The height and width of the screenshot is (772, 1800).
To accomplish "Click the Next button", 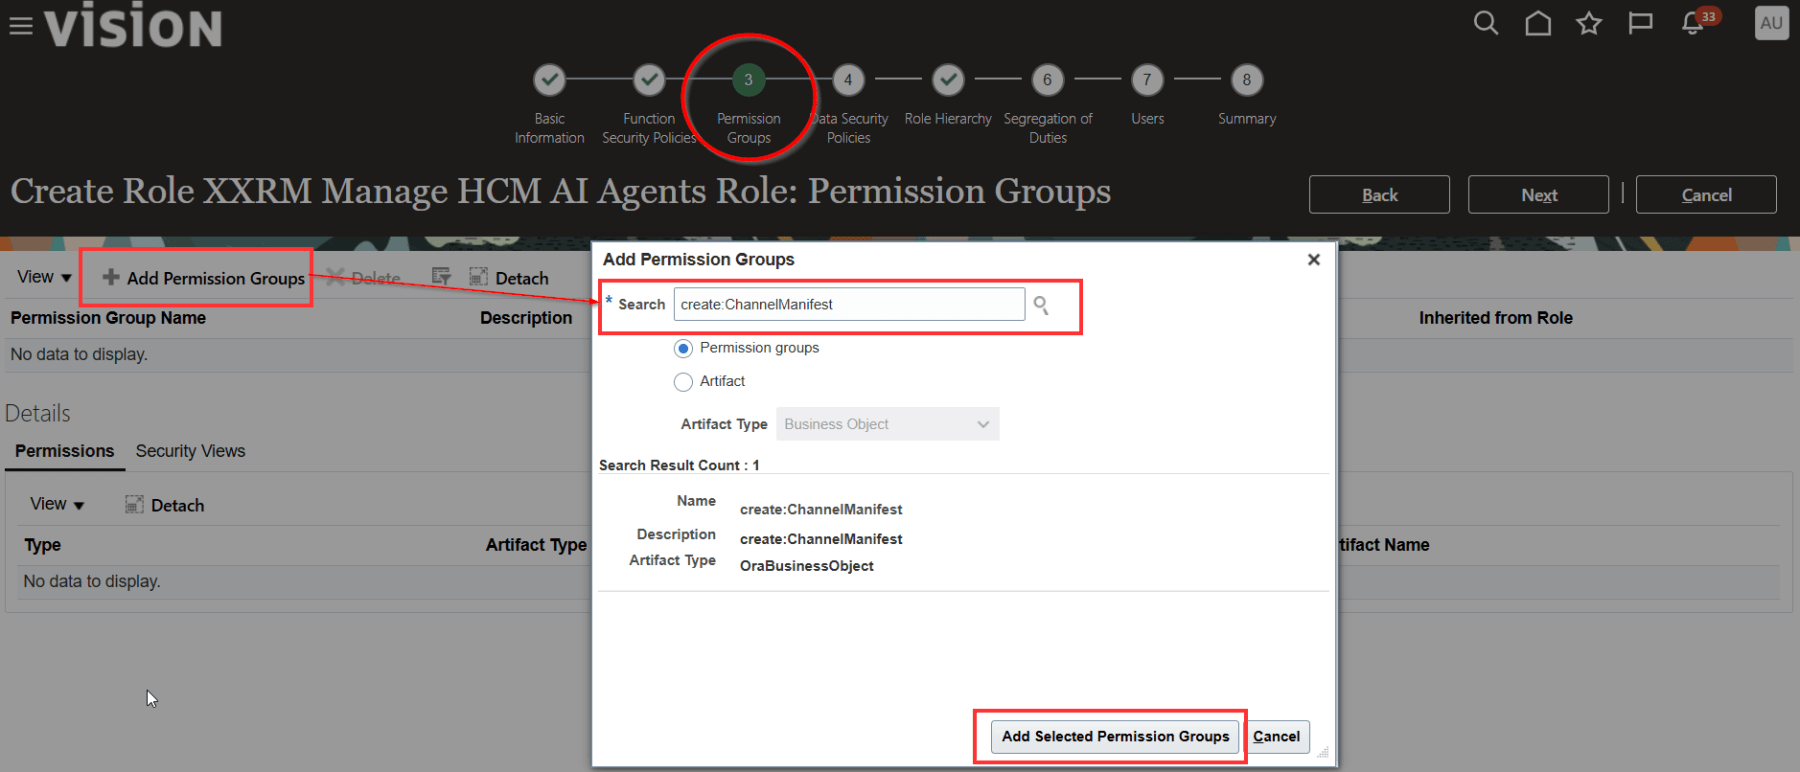I will pos(1538,195).
